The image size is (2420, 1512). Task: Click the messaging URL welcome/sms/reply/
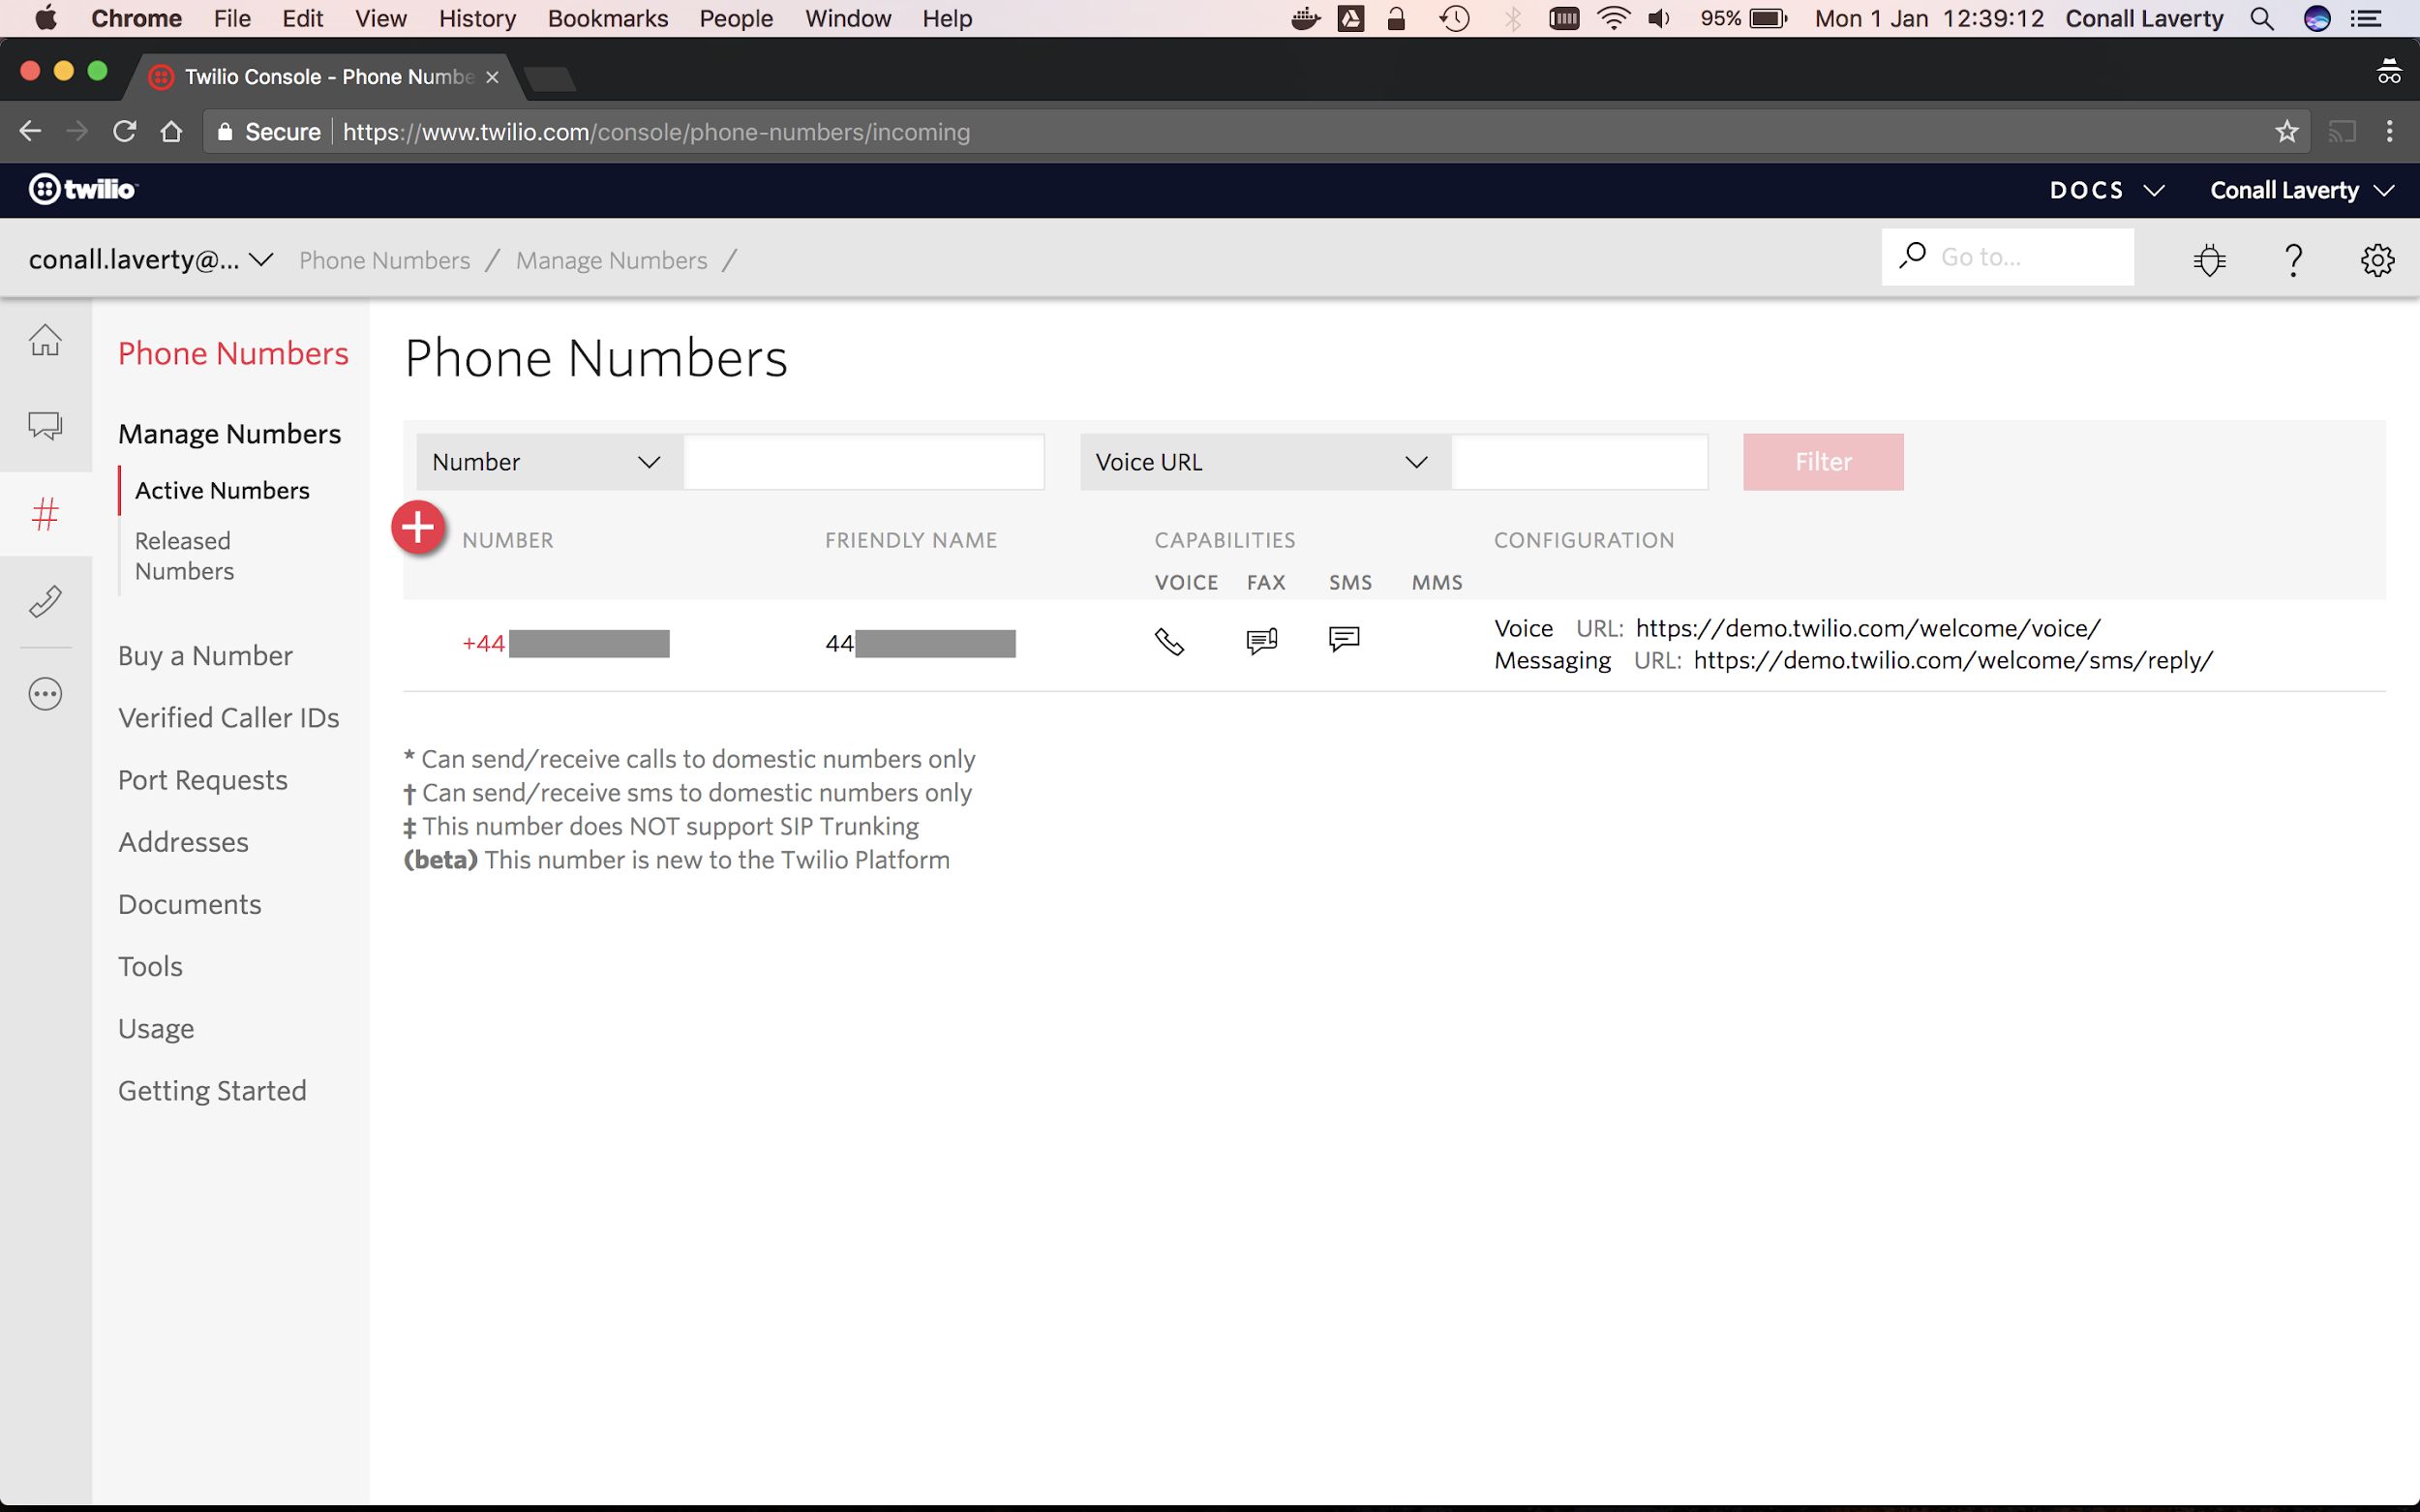tap(1953, 660)
